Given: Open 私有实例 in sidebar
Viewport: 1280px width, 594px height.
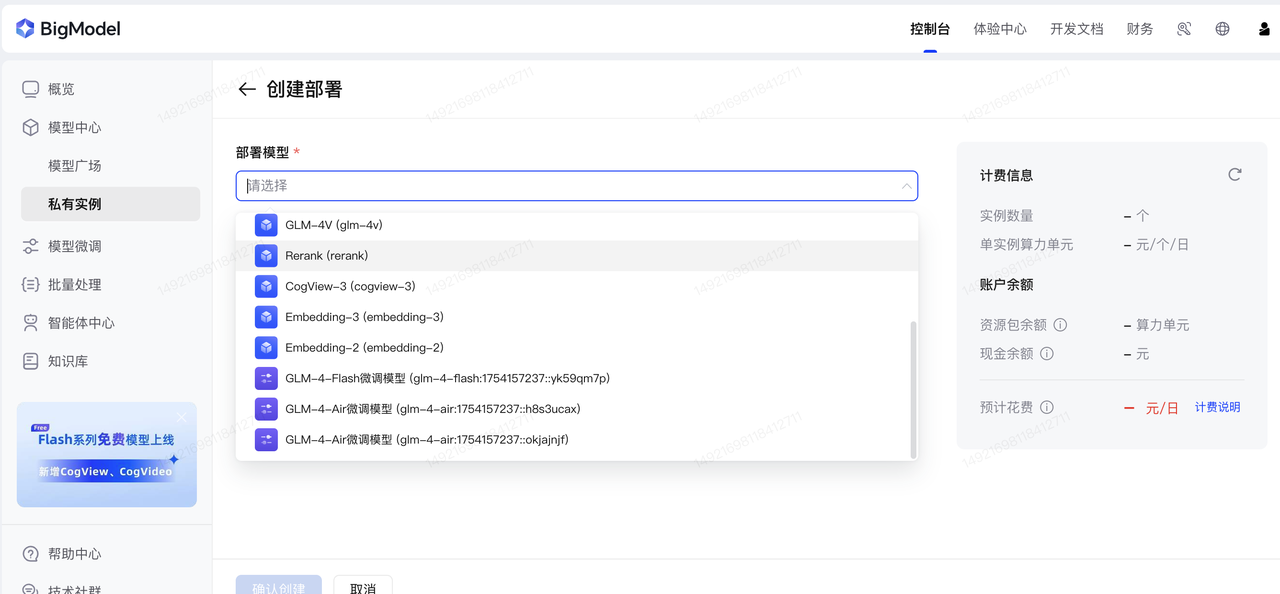Looking at the screenshot, I should coord(110,204).
